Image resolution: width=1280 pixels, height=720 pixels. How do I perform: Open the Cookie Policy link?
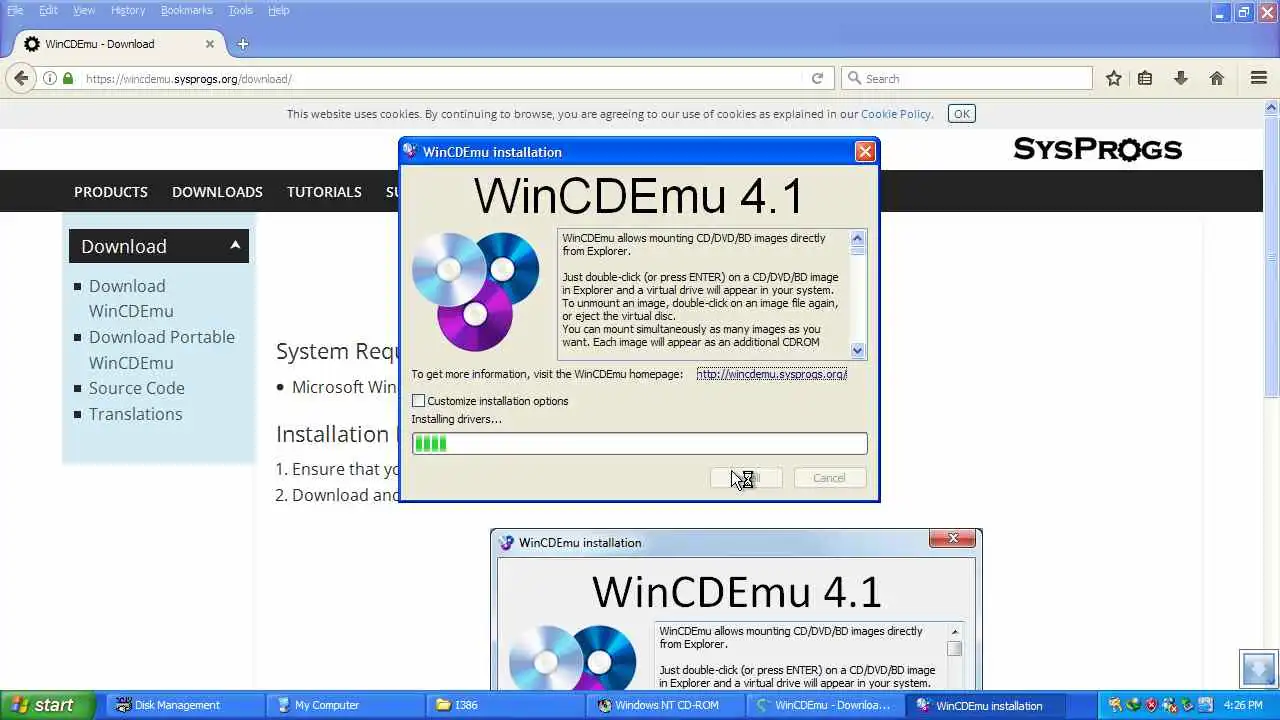896,114
